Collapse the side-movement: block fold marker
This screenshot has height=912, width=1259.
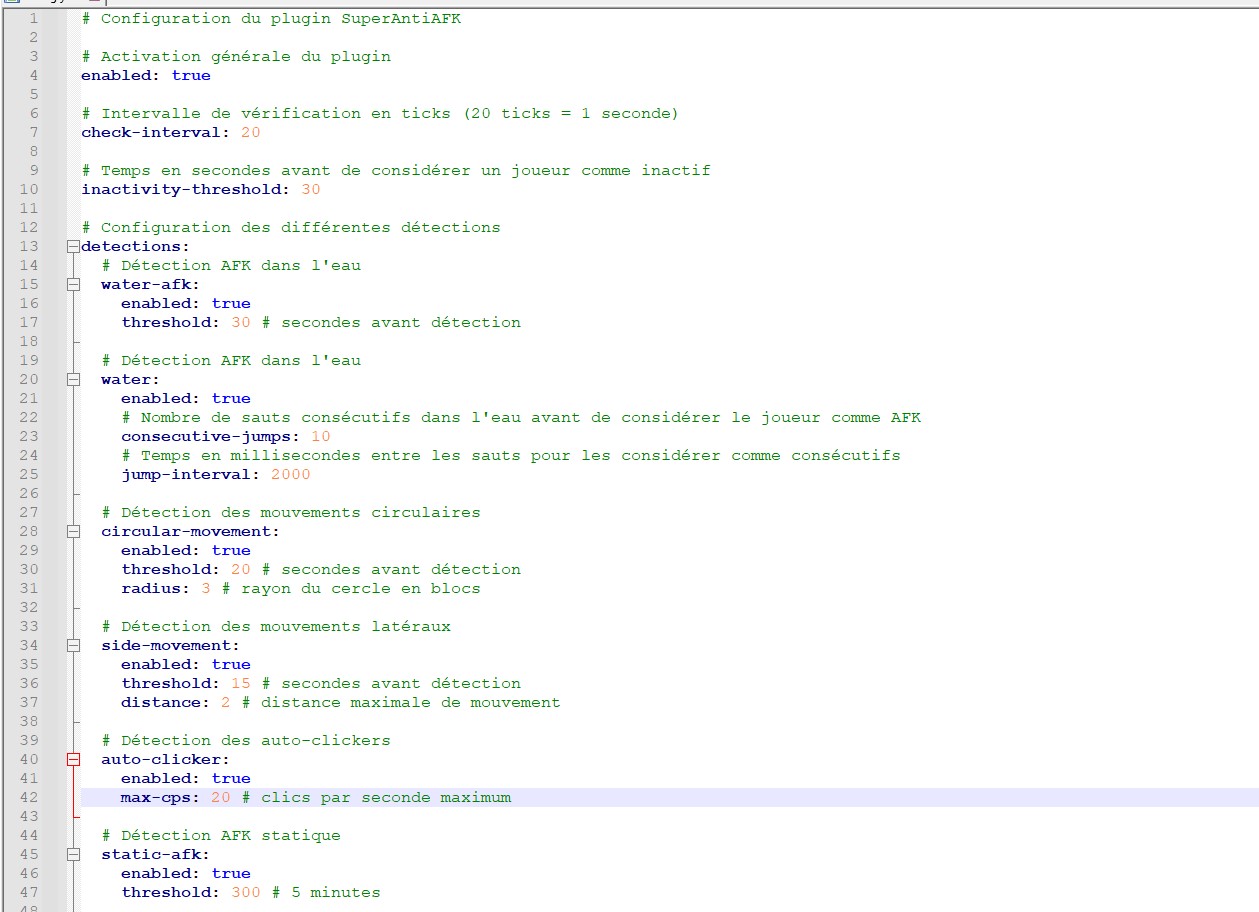click(x=73, y=645)
